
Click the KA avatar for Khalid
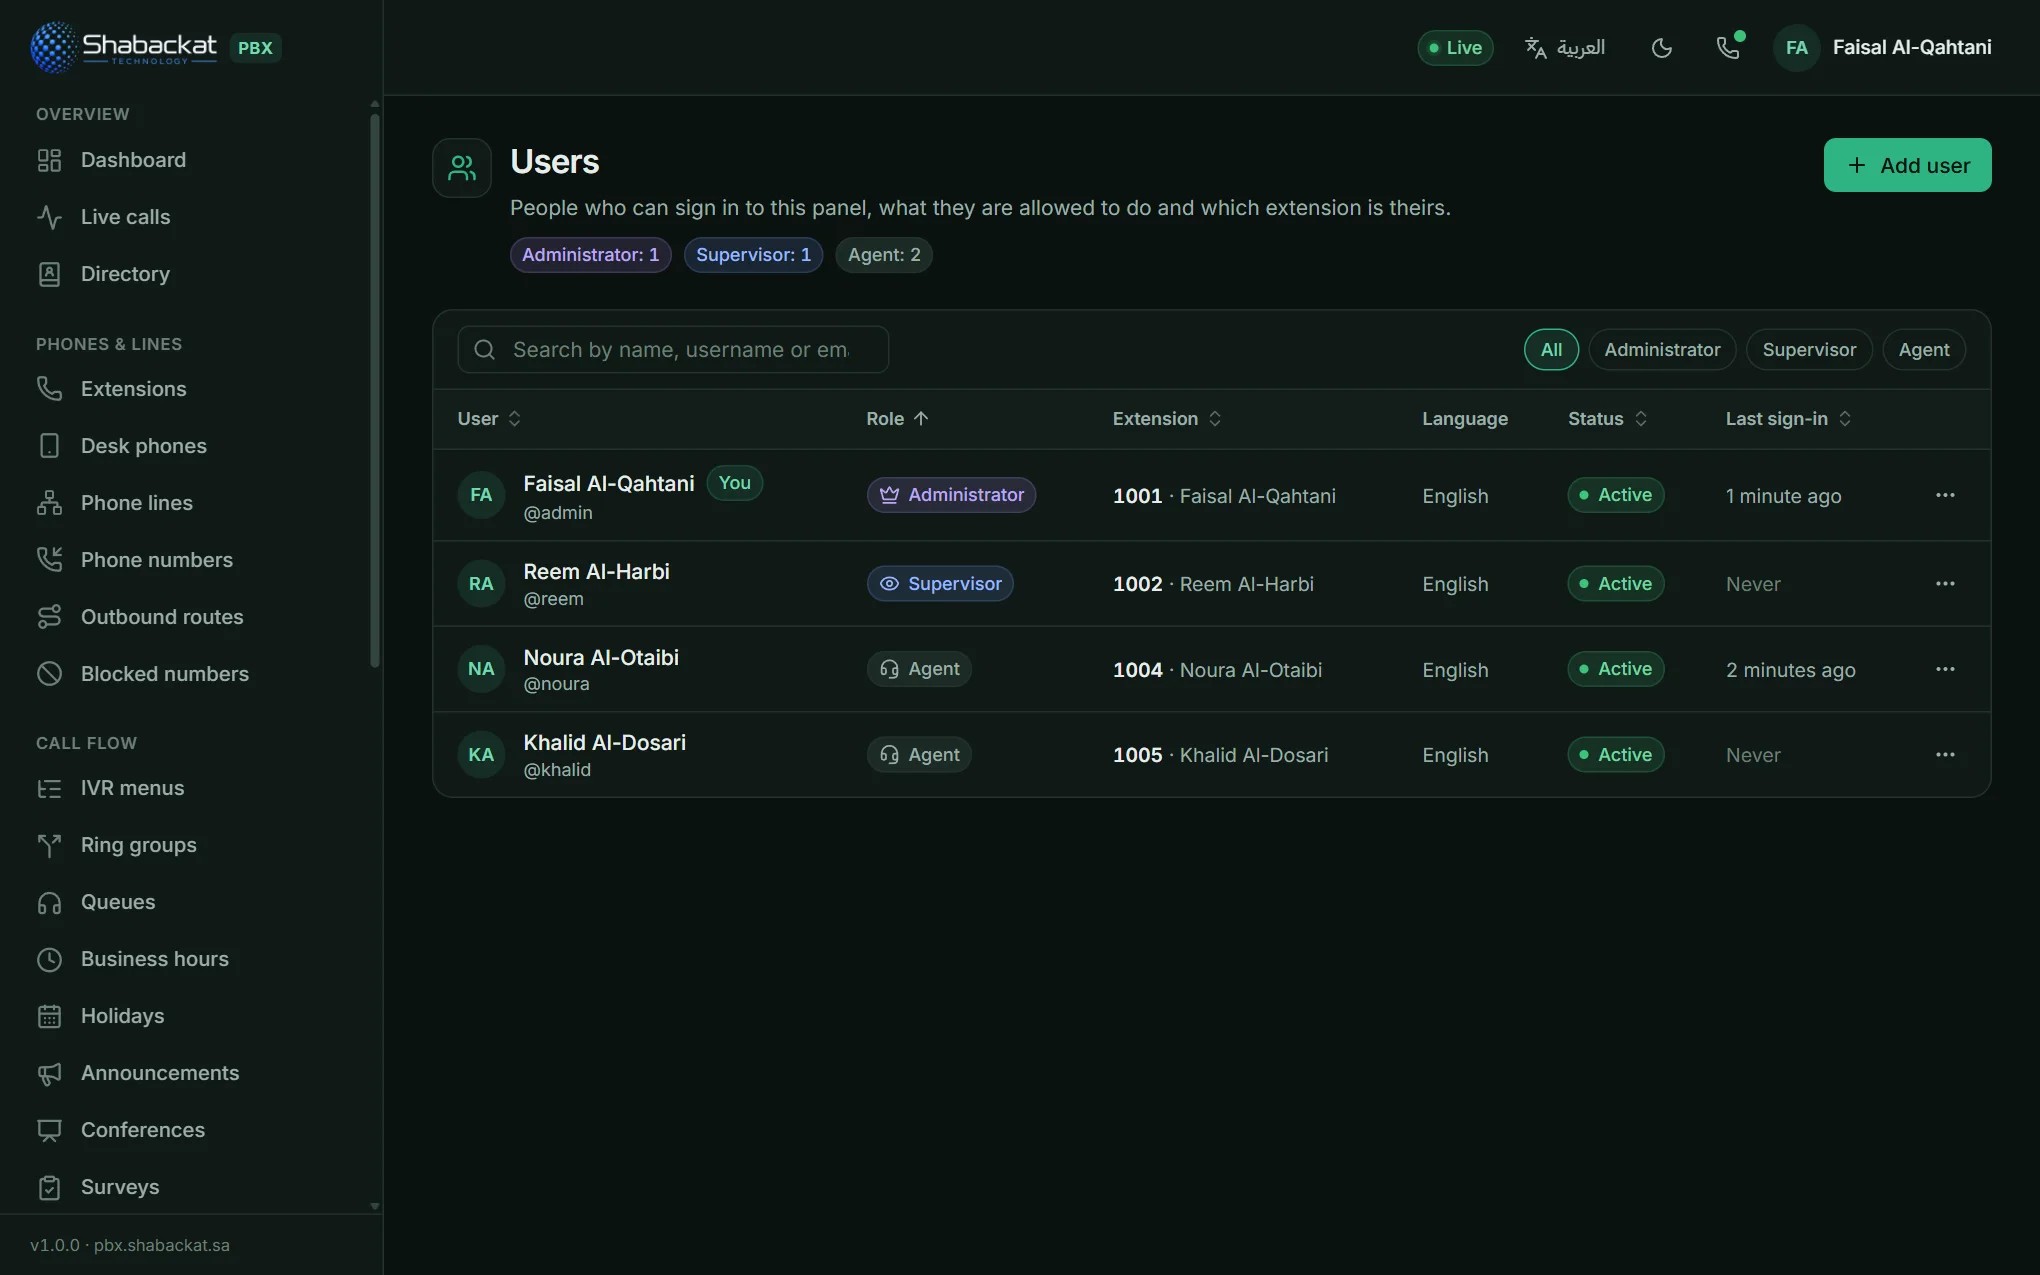point(481,754)
